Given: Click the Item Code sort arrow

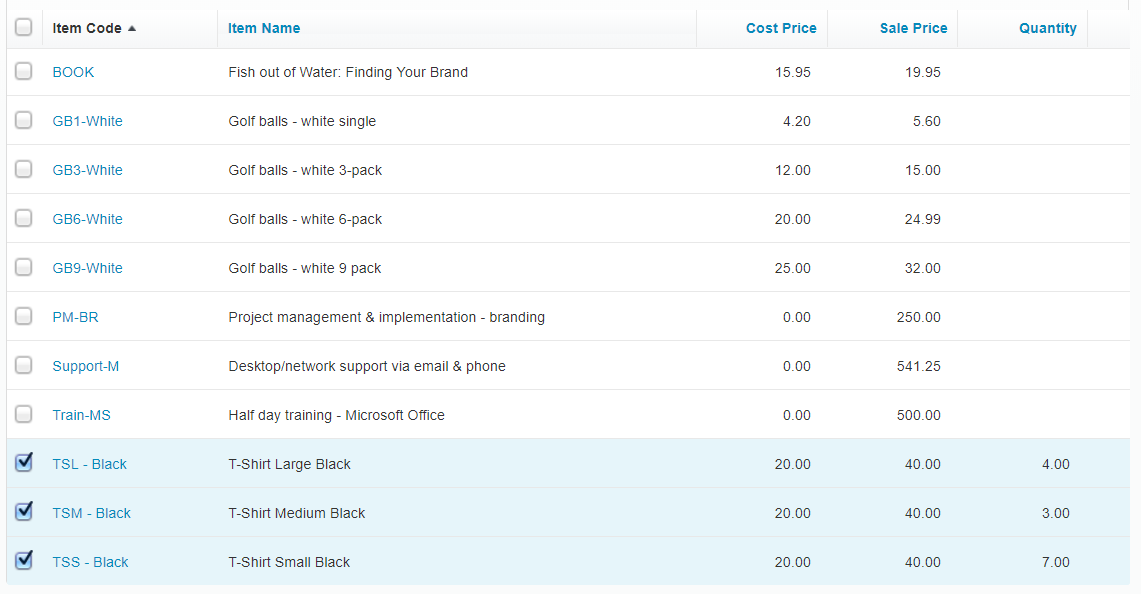Looking at the screenshot, I should click(132, 28).
